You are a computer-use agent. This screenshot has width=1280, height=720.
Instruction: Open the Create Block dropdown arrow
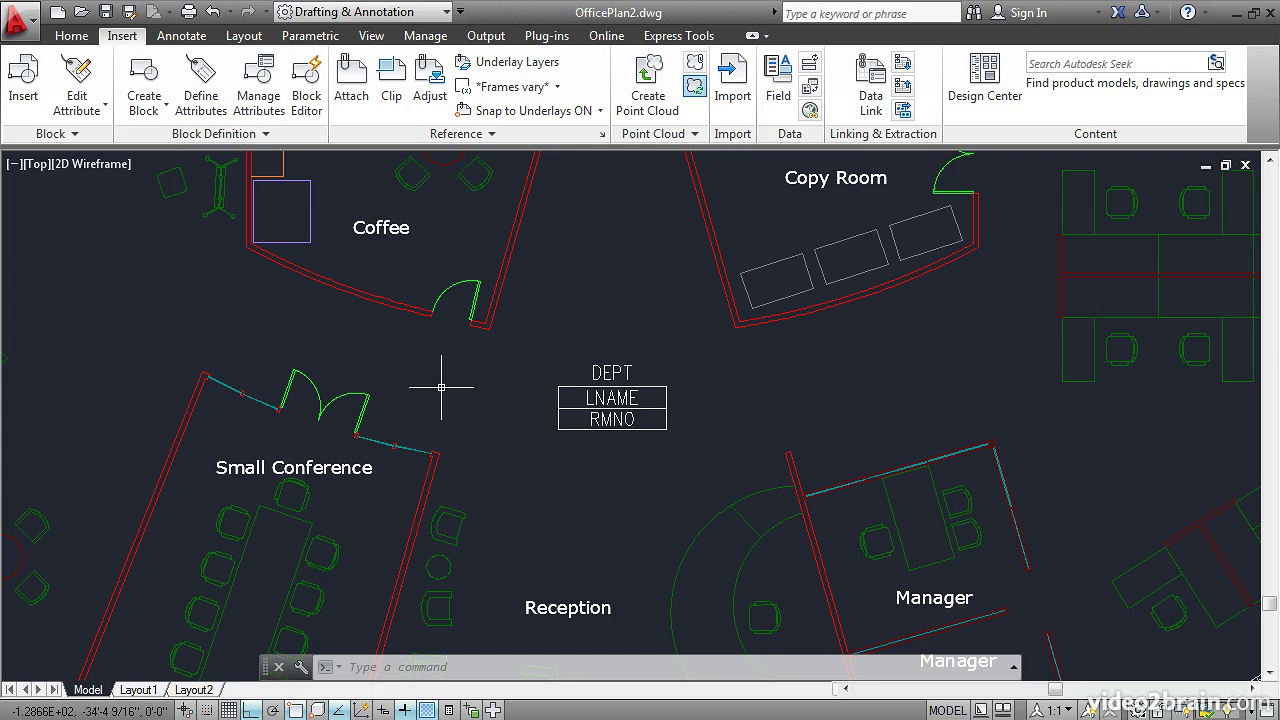(x=166, y=104)
